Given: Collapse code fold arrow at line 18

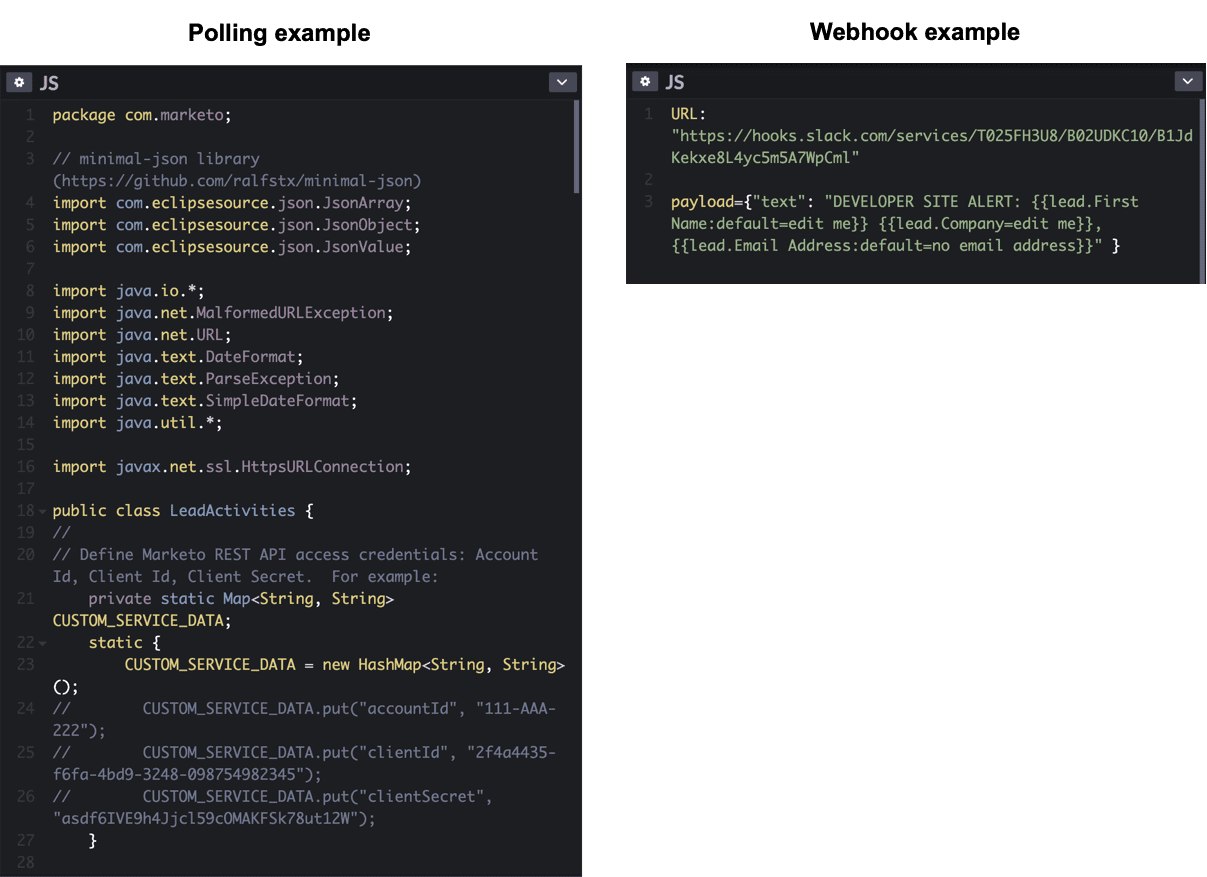Looking at the screenshot, I should [x=43, y=512].
